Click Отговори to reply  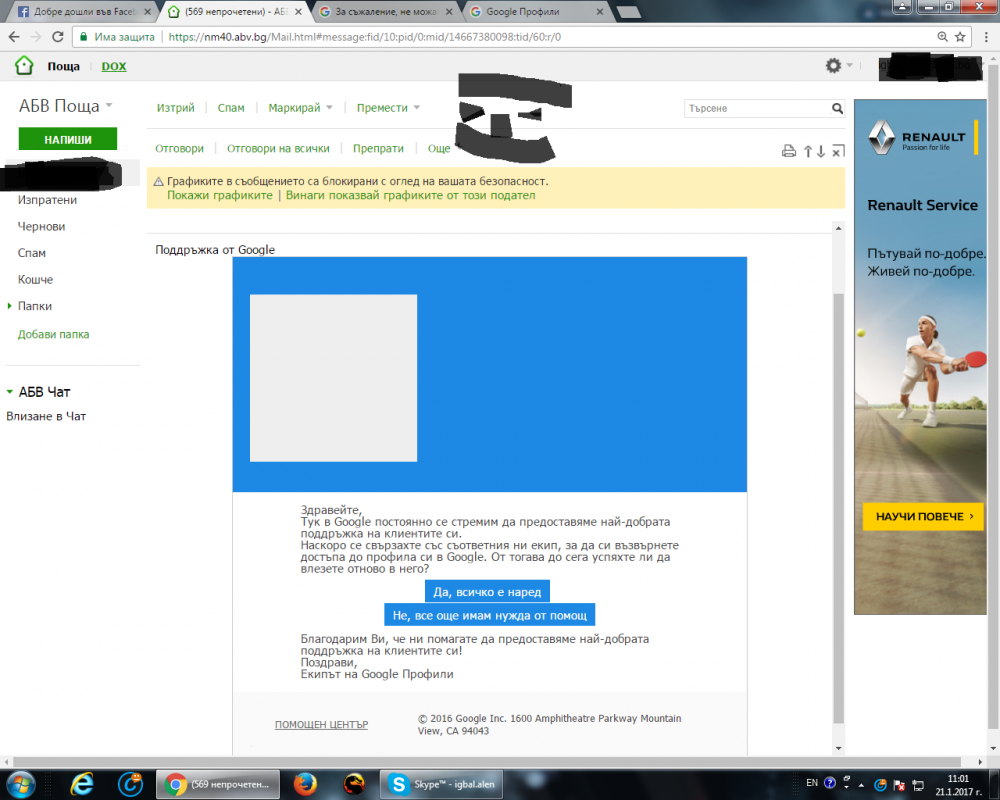pos(179,149)
